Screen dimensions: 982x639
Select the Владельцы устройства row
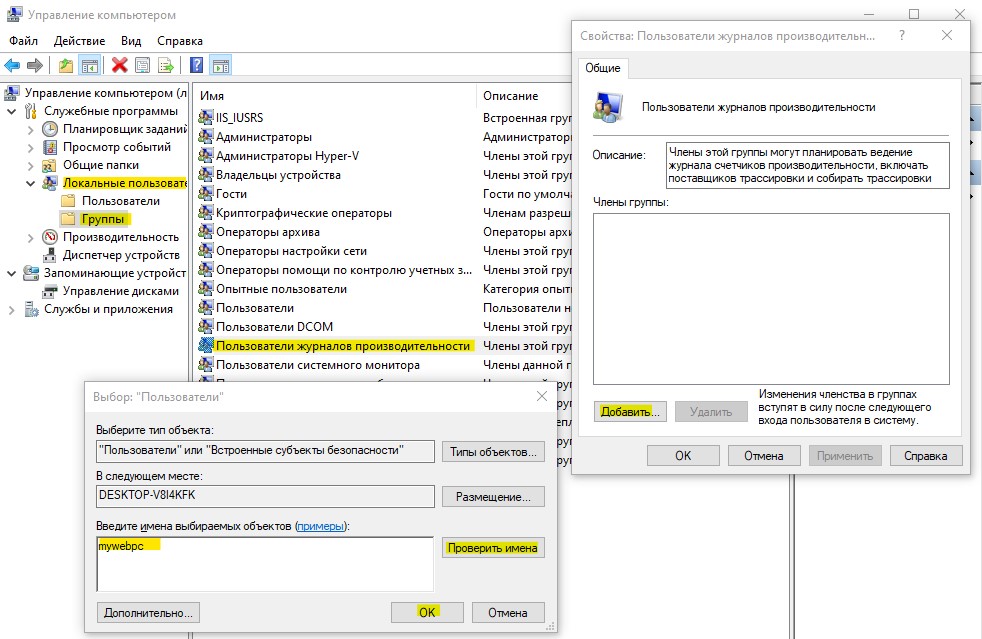385,175
